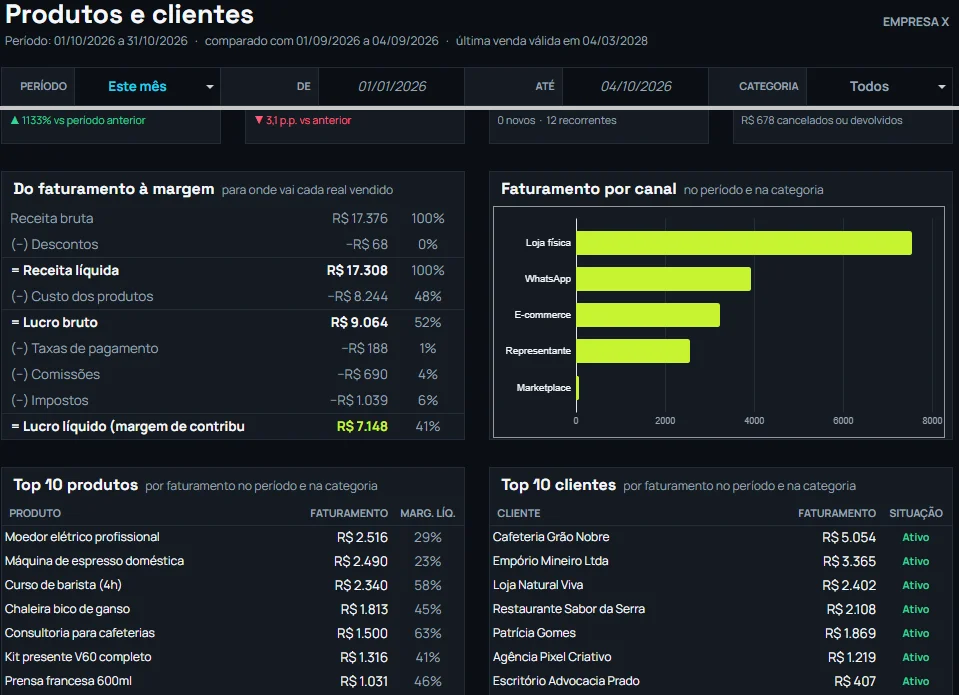Click margin 58% of Curso de barista
959x695 pixels.
[x=428, y=585]
